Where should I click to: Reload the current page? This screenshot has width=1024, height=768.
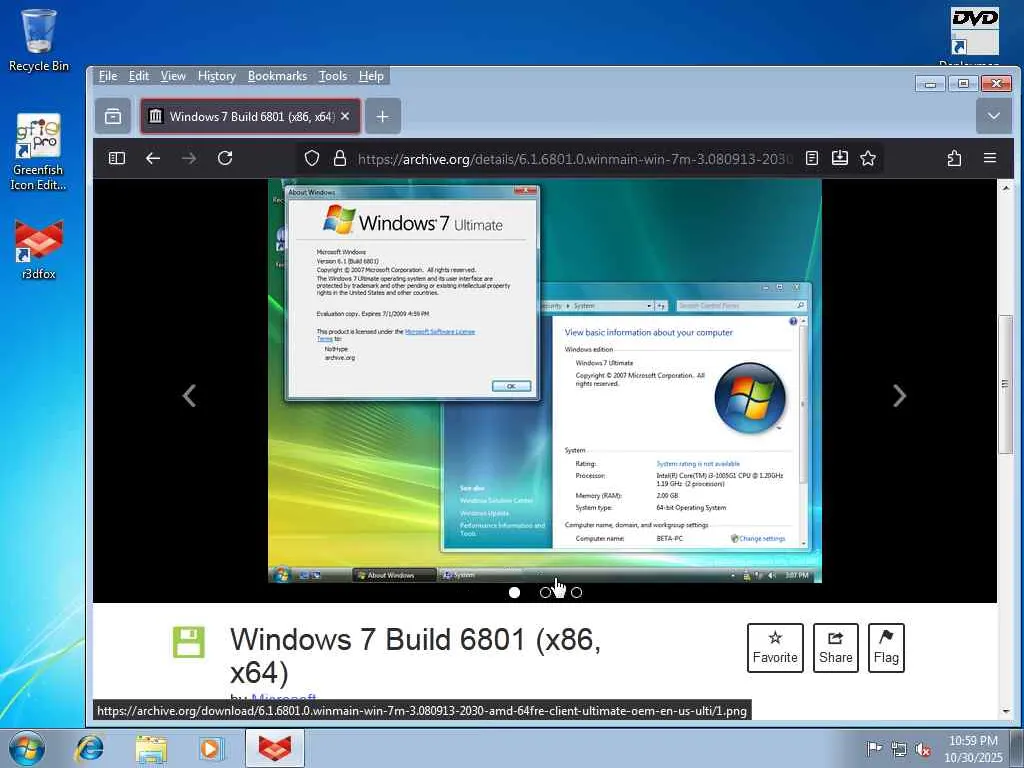pyautogui.click(x=225, y=158)
